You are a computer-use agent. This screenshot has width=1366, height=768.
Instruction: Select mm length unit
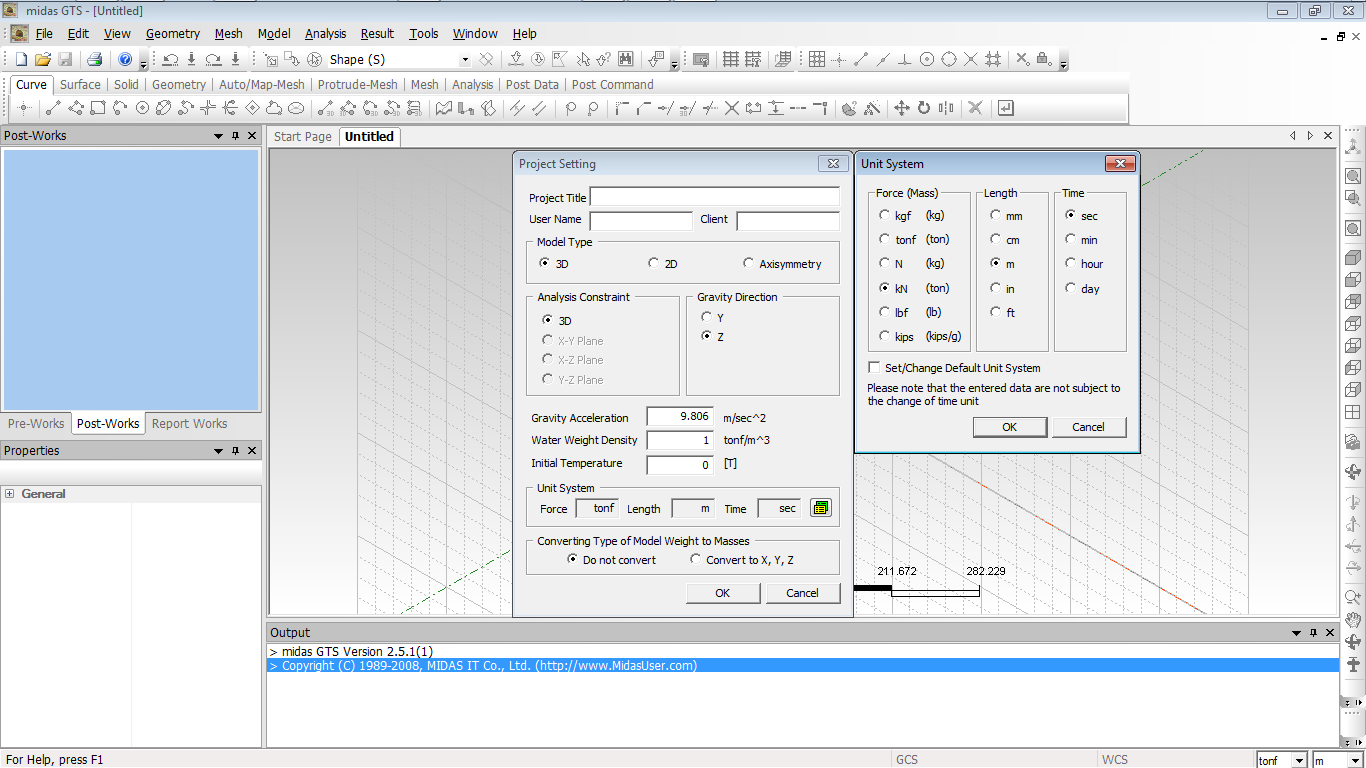point(995,215)
